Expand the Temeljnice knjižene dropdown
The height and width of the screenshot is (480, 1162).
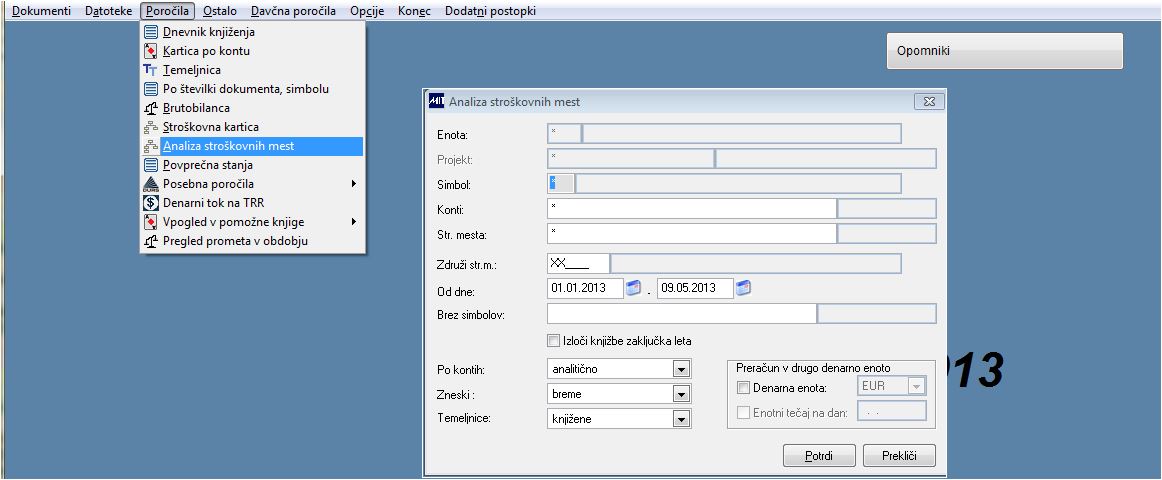(x=681, y=419)
